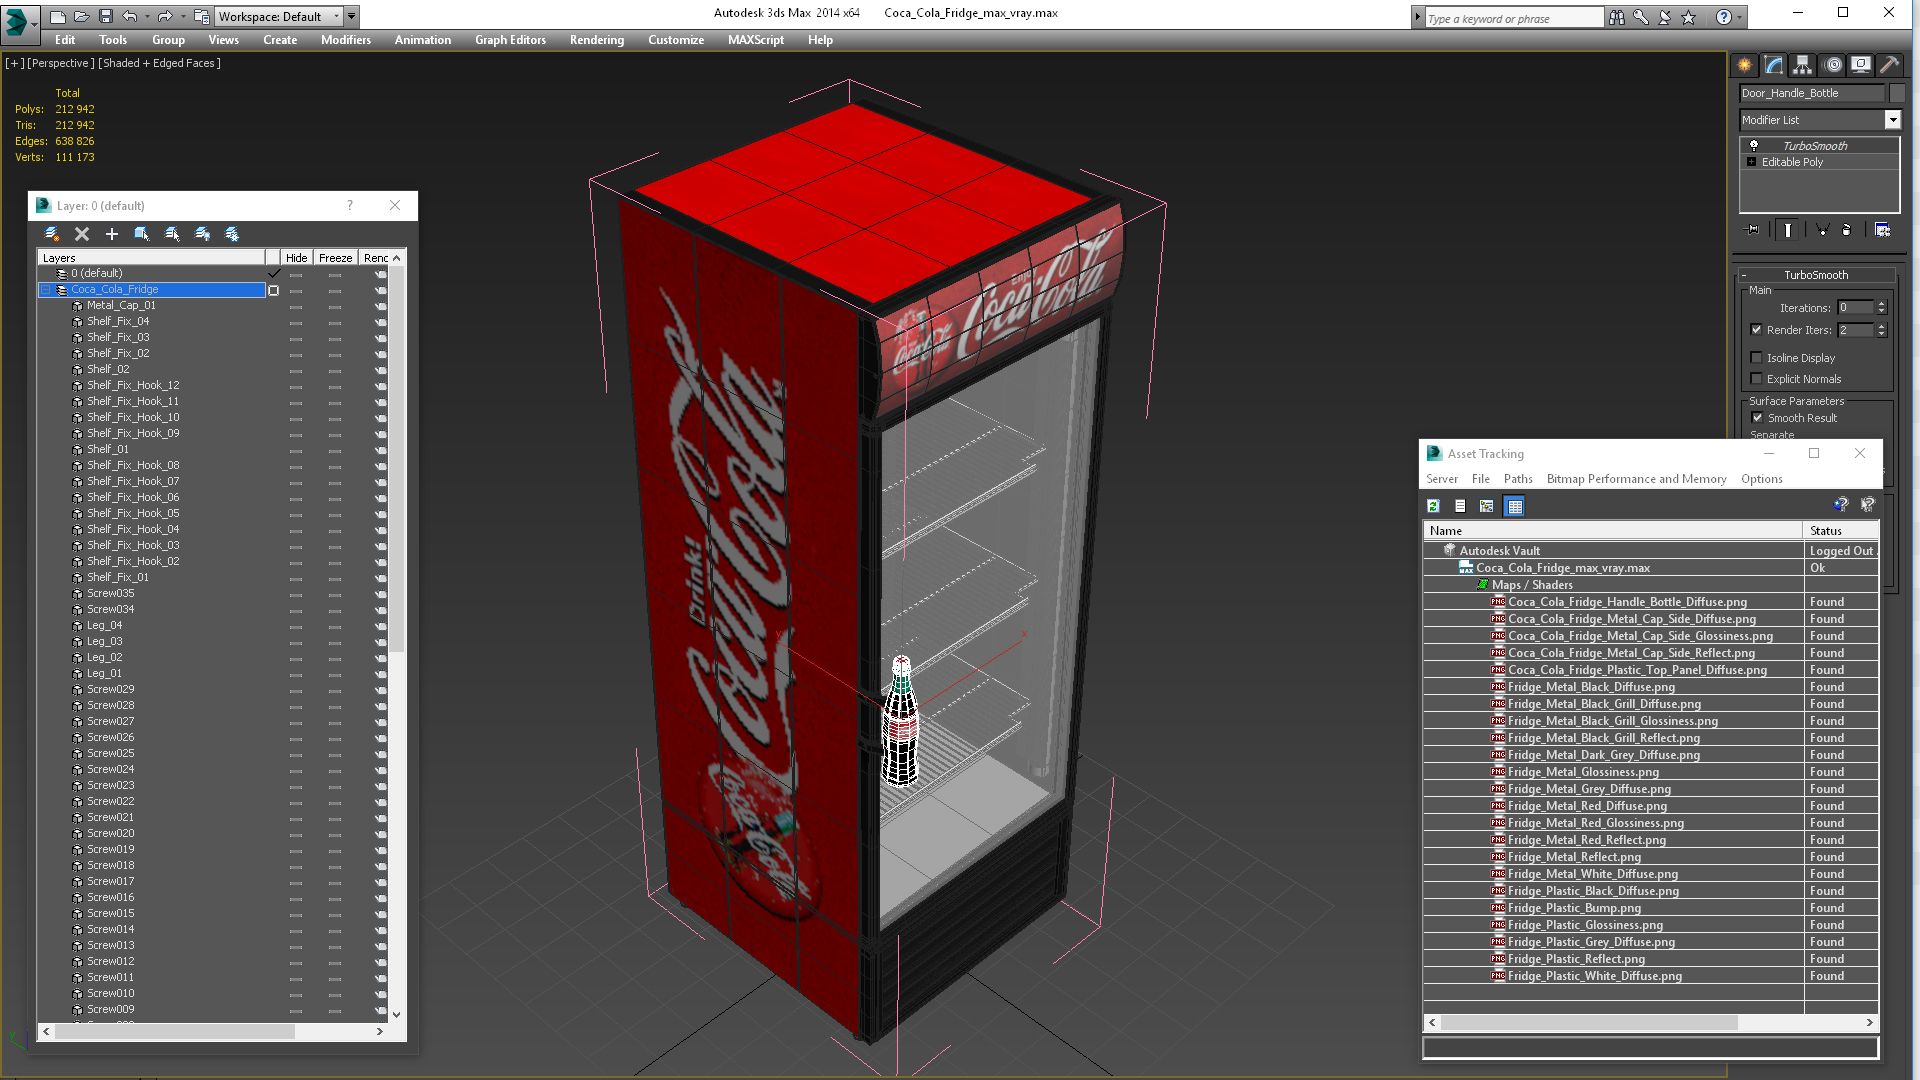The image size is (1920, 1080).
Task: Click Highlight Selected Objects' Layers icon
Action: click(x=172, y=234)
